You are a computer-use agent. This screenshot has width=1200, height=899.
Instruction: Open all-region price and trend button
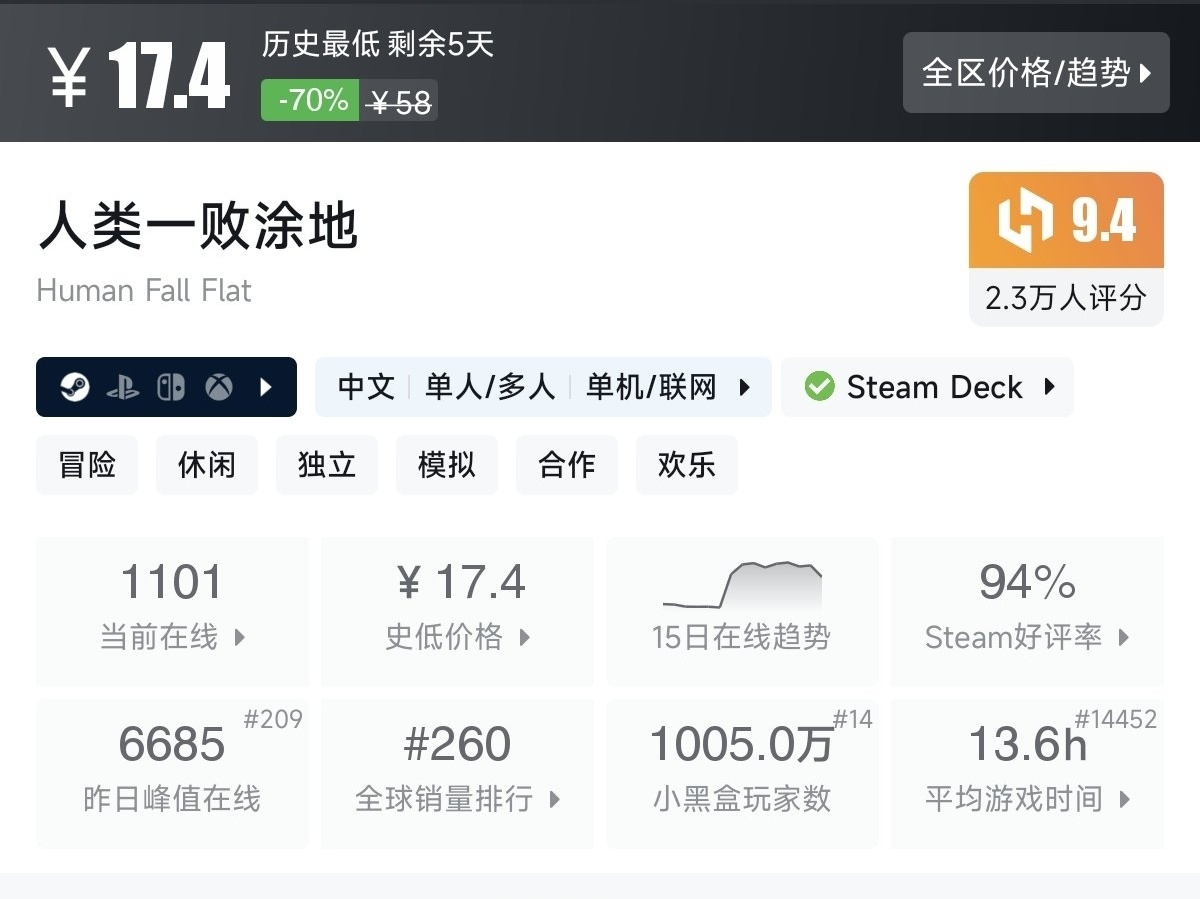(x=1036, y=73)
